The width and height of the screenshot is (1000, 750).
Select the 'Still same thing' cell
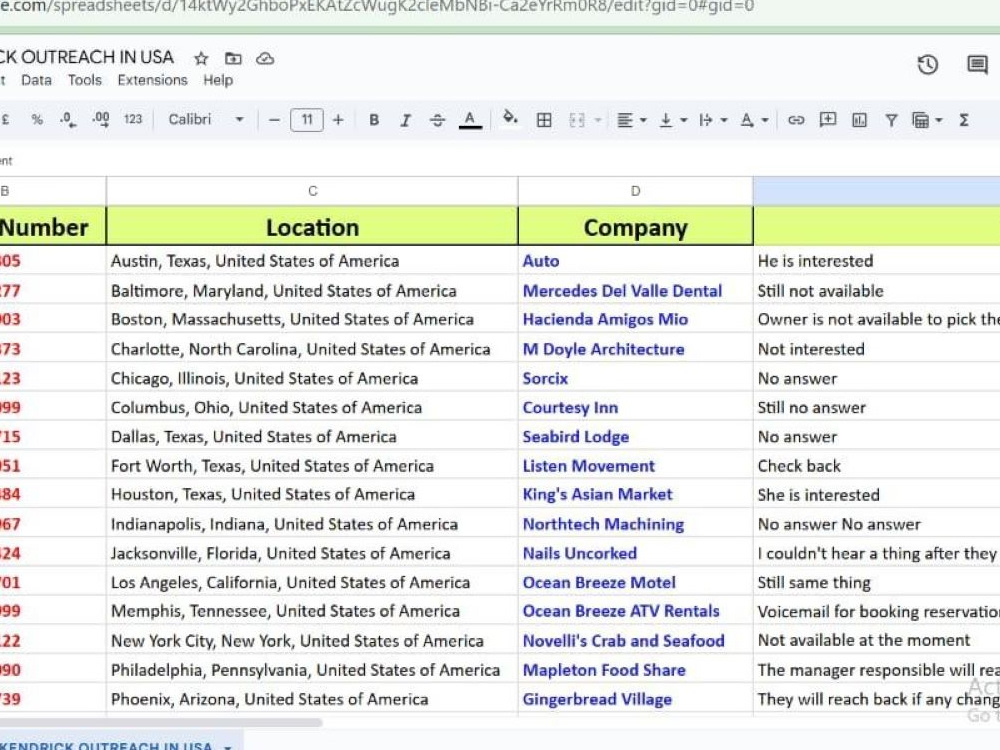click(876, 582)
